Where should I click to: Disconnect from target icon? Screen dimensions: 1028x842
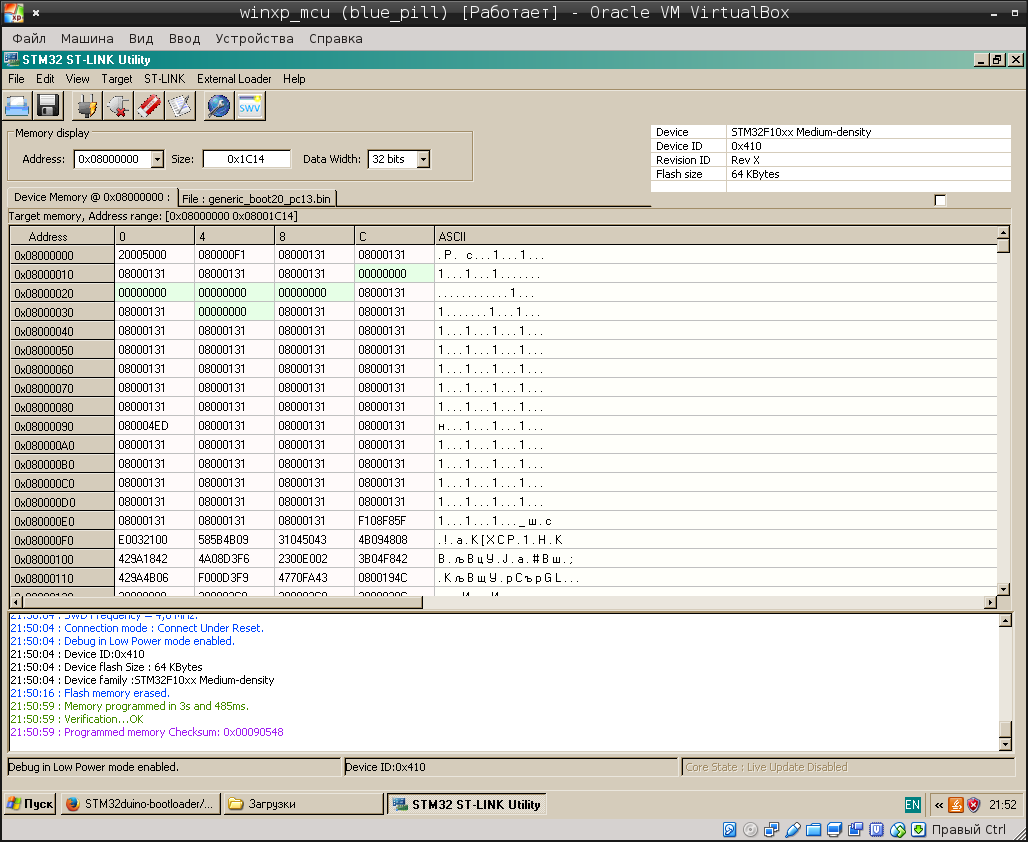(x=118, y=106)
